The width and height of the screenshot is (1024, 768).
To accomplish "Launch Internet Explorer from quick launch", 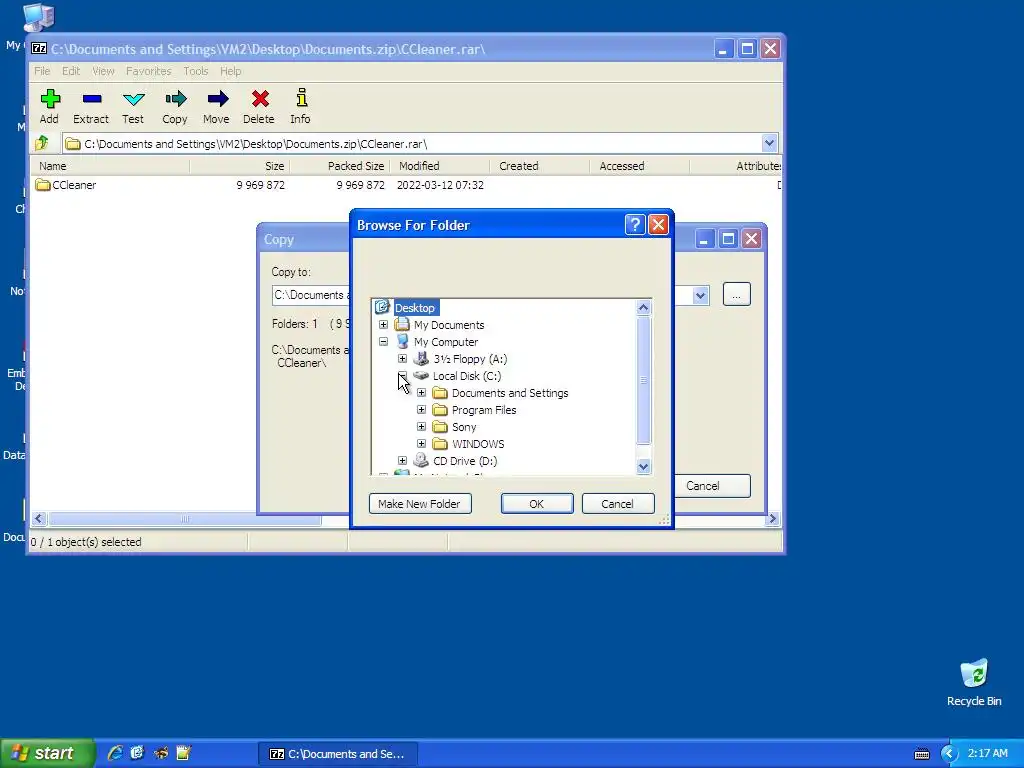I will [x=116, y=753].
